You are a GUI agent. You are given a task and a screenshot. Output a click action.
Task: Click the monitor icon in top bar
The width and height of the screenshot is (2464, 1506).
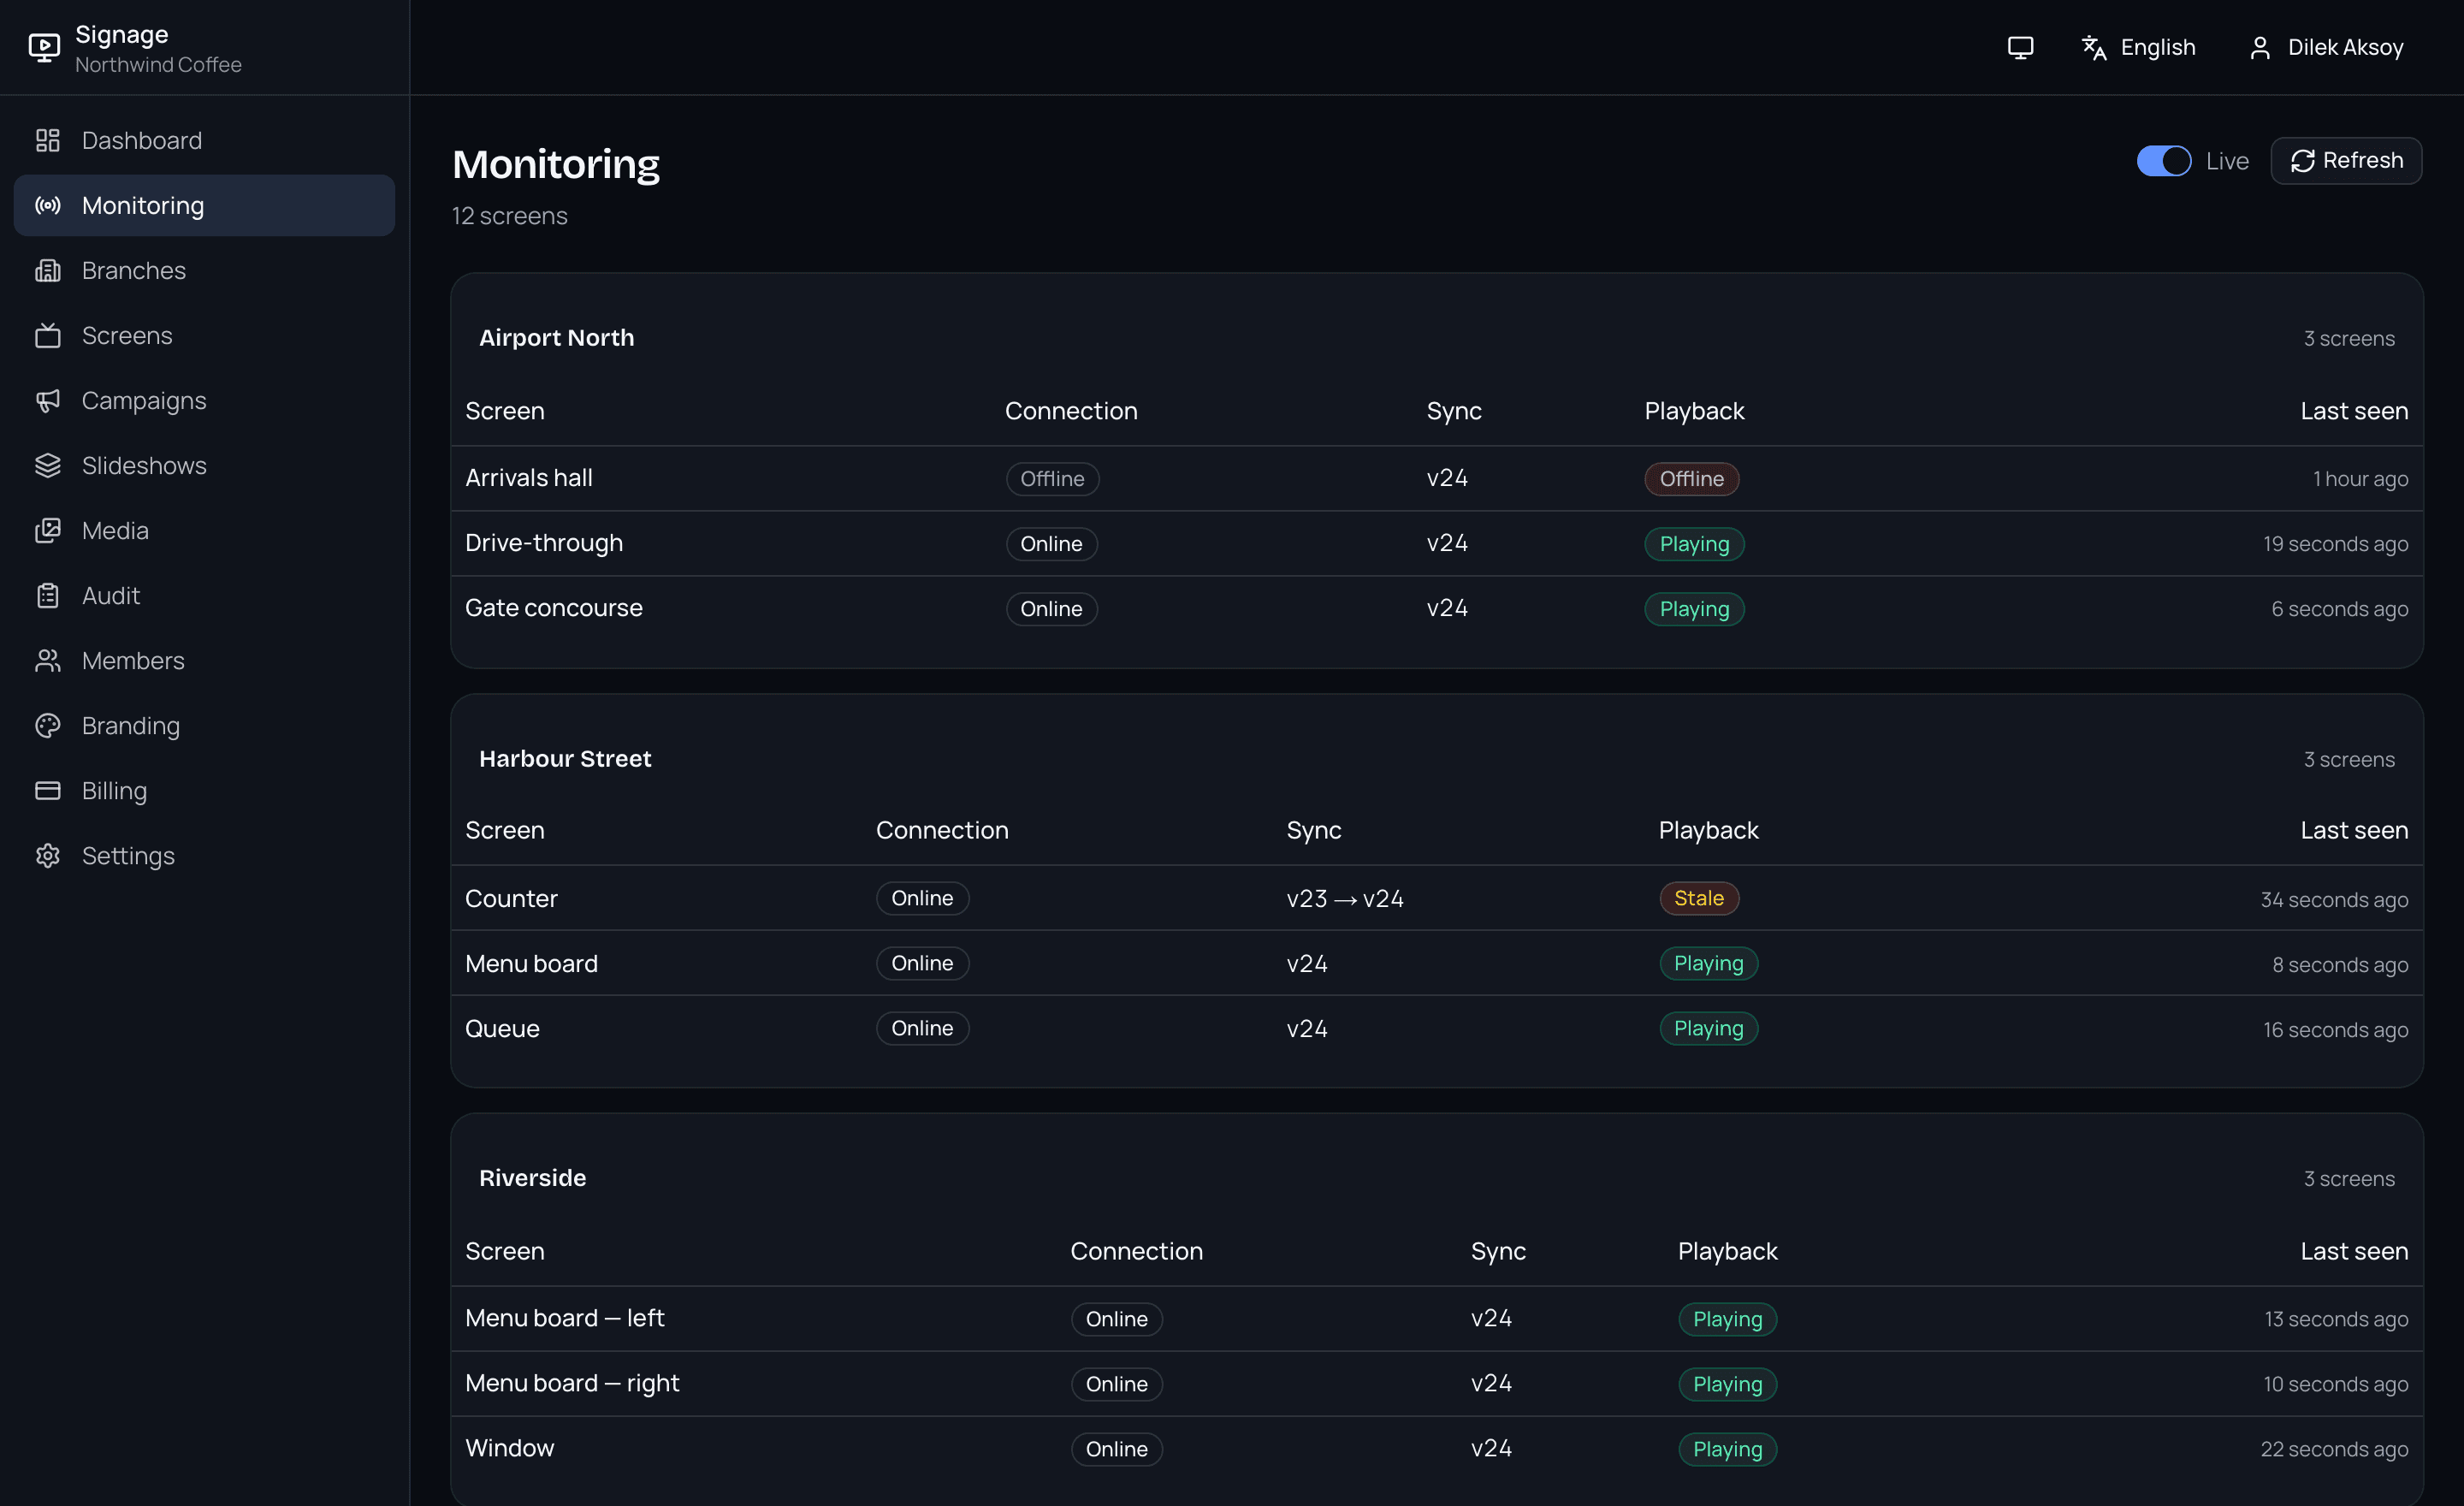coord(2020,47)
